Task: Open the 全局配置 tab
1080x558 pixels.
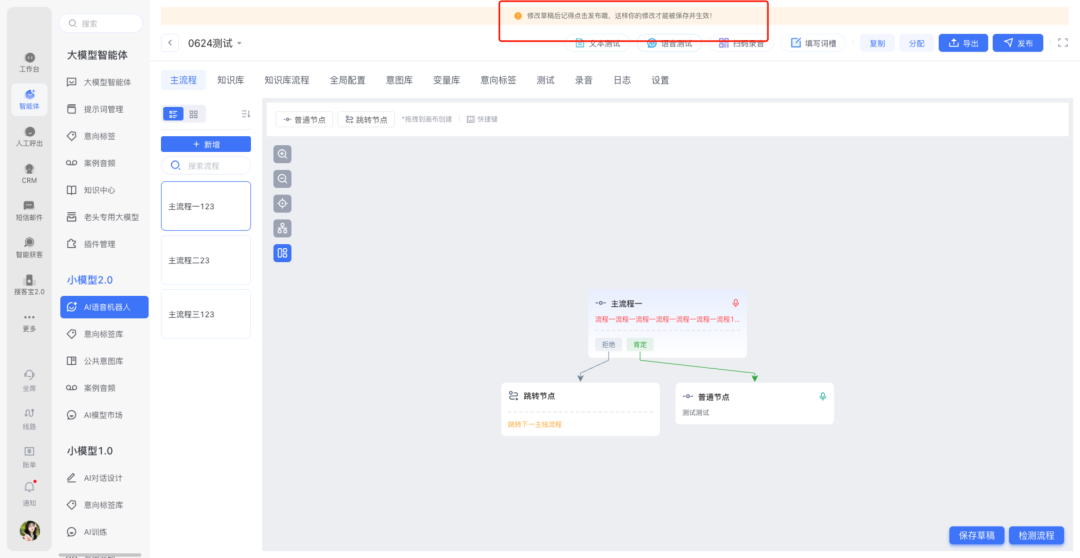Action: tap(347, 80)
